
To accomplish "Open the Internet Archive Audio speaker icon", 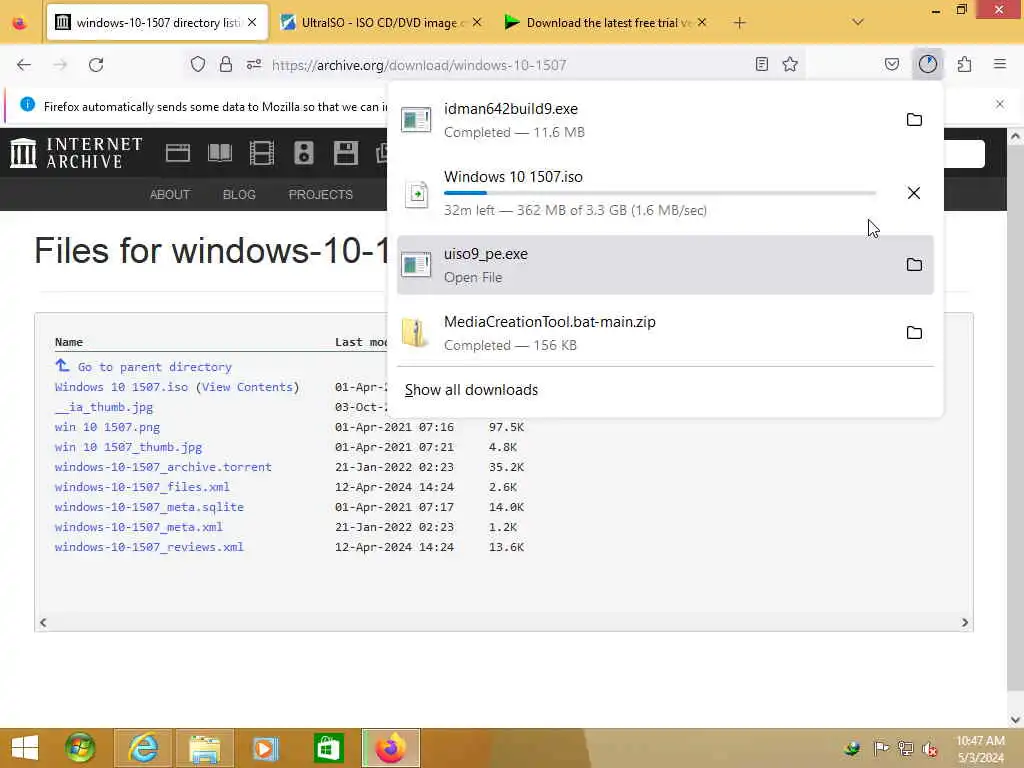I will (304, 153).
